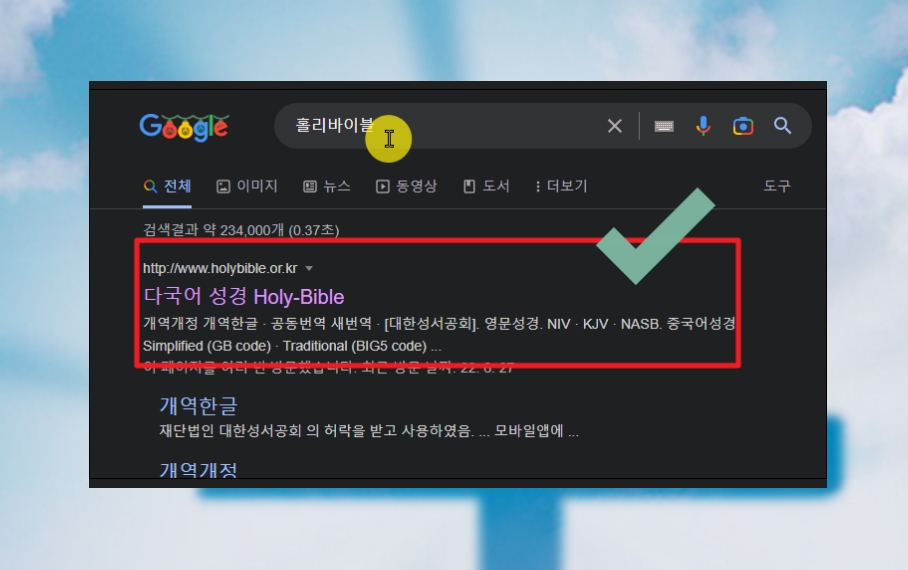Click the snippet text starting 개역개정 개역한글
The height and width of the screenshot is (570, 908).
(439, 323)
